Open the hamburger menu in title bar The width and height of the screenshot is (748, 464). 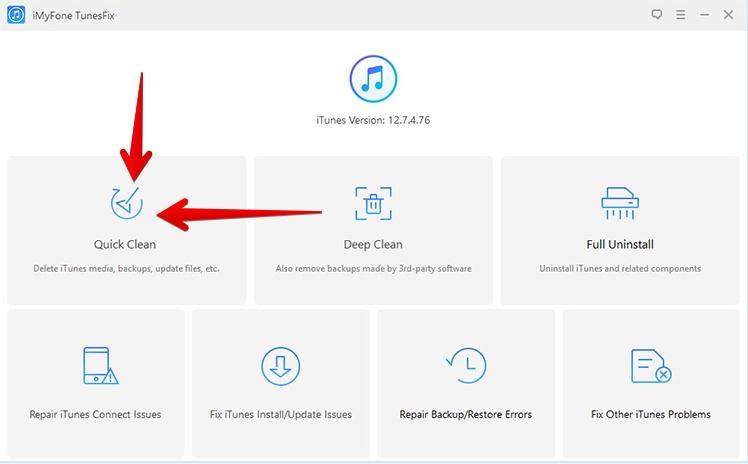click(681, 15)
